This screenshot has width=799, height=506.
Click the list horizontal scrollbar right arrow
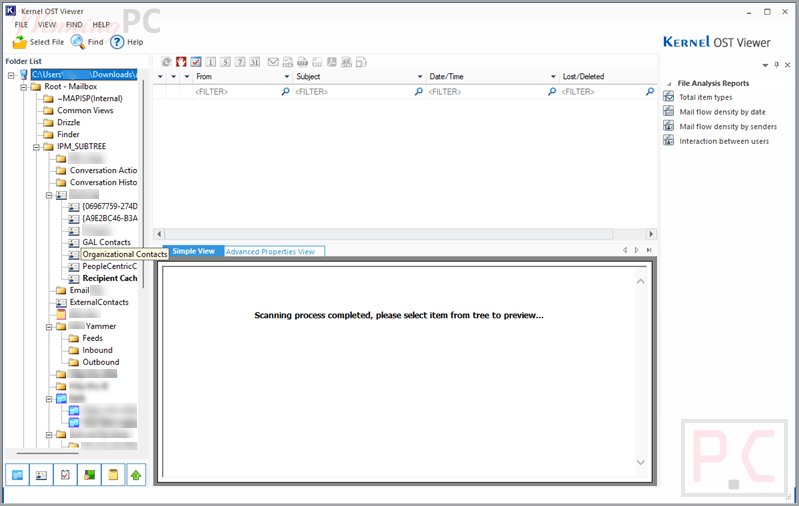pos(651,234)
